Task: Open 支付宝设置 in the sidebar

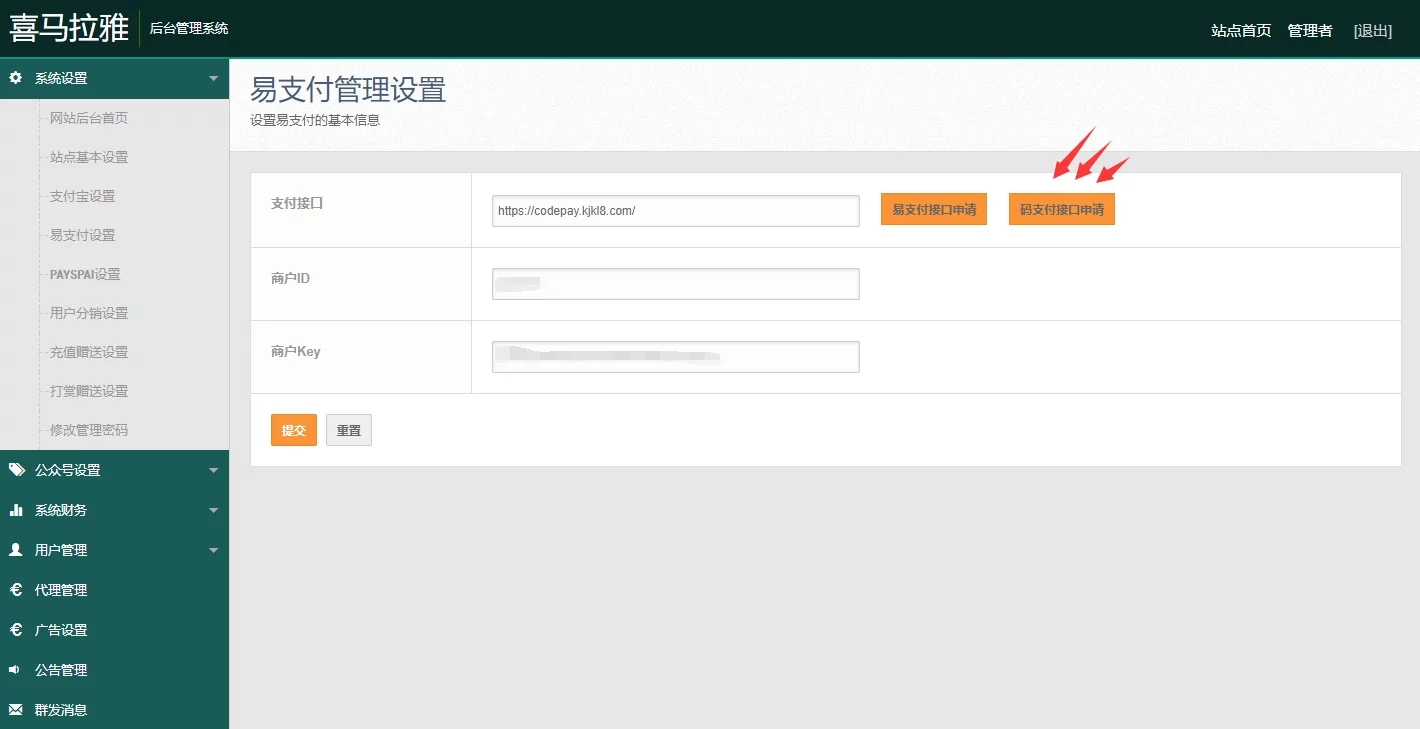Action: (x=82, y=196)
